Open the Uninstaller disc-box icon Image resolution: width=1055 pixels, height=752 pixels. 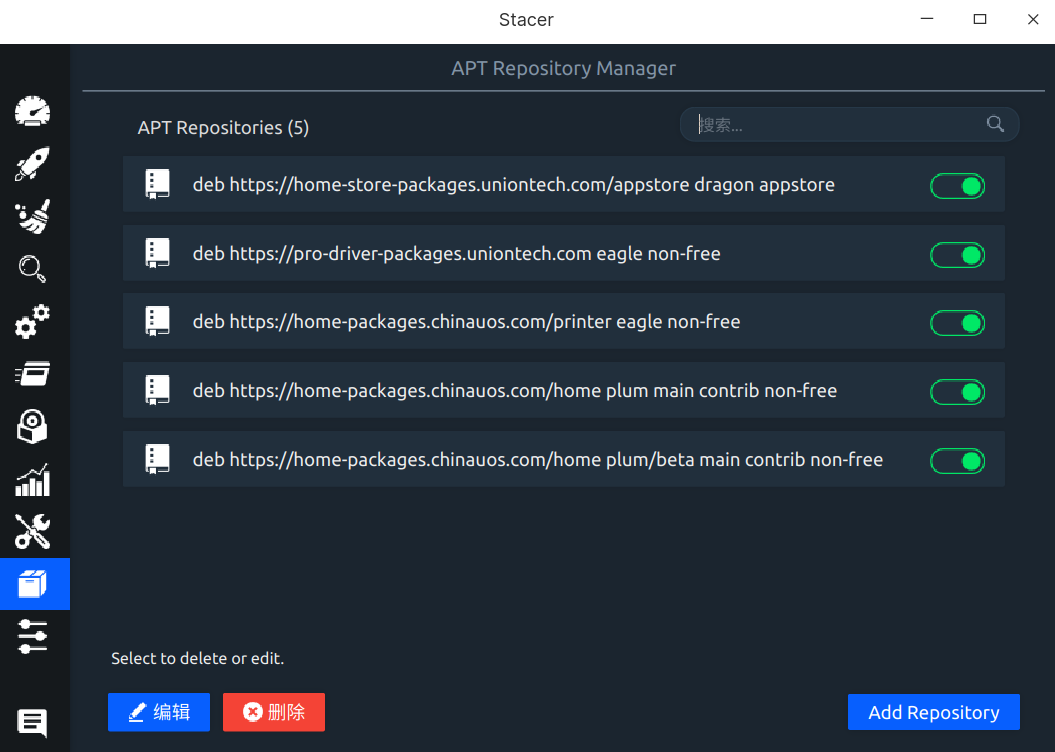(32, 427)
